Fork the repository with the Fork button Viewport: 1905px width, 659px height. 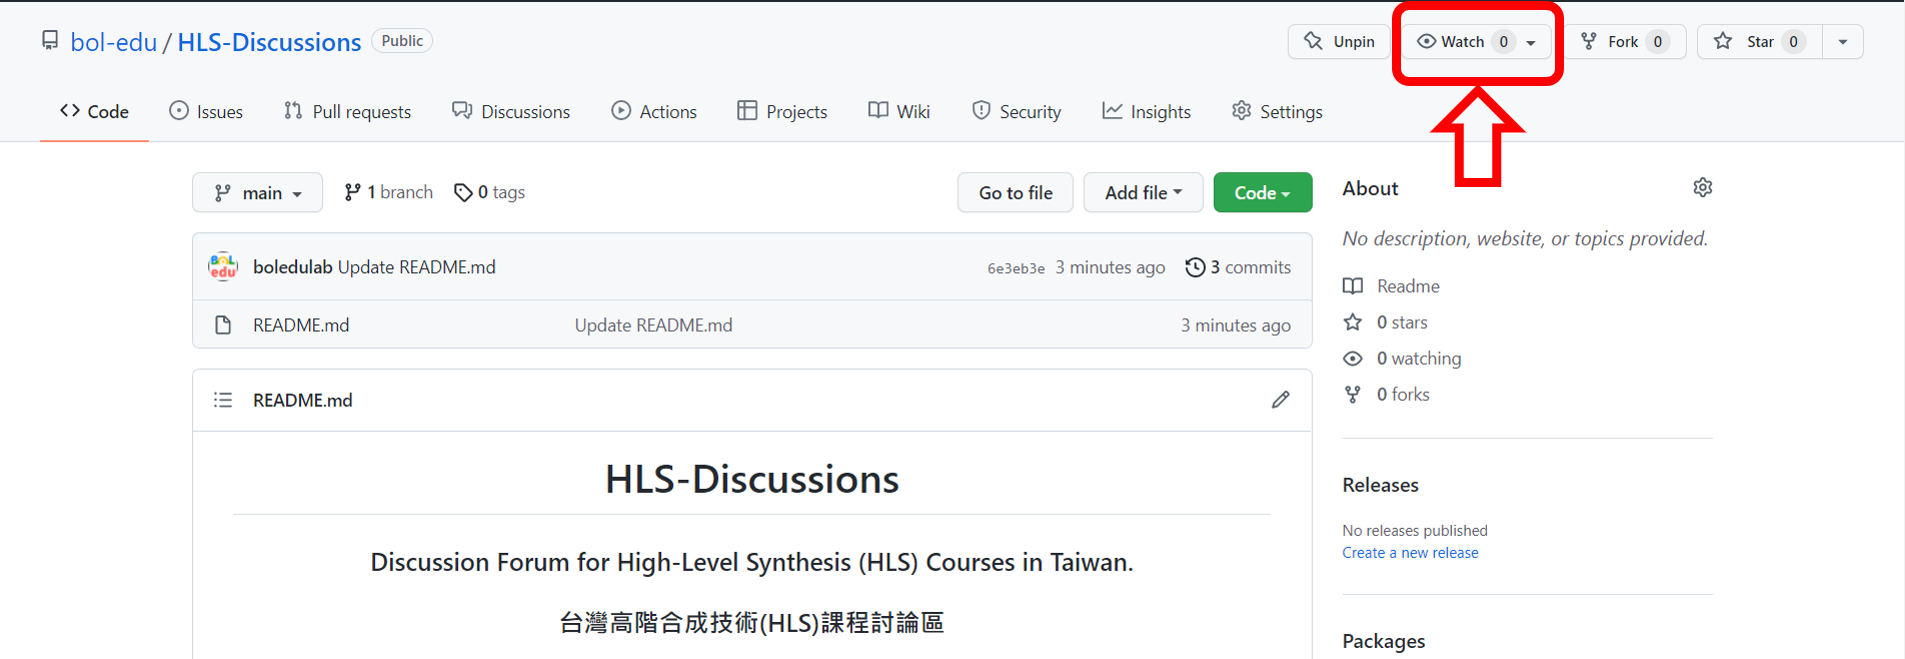click(x=1625, y=41)
